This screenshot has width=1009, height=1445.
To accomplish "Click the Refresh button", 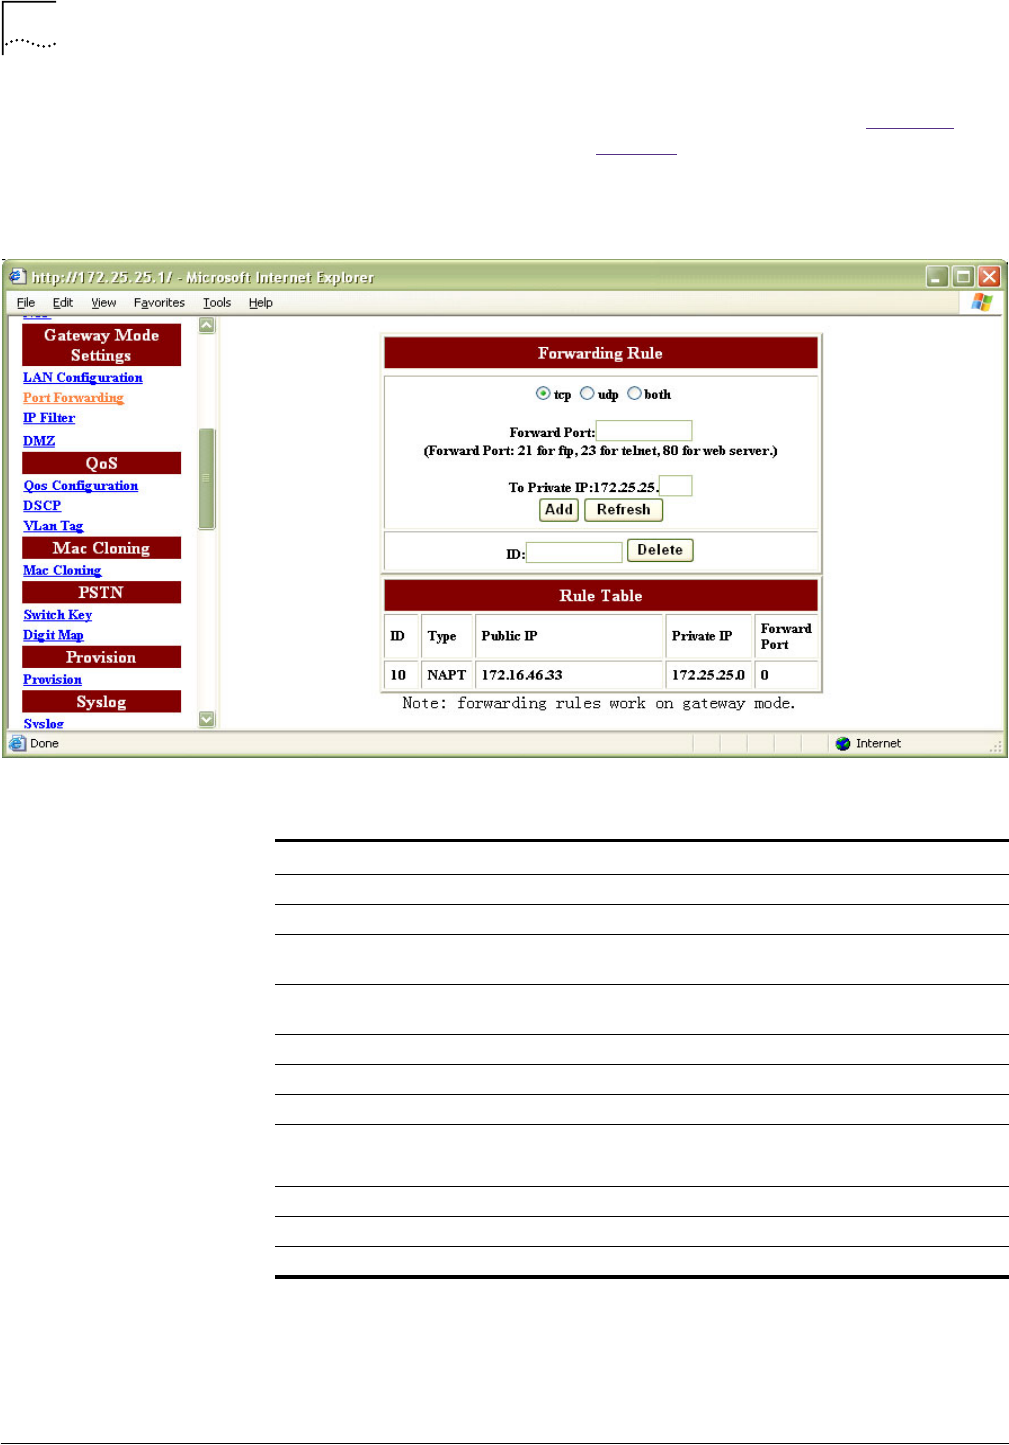I will tap(623, 510).
